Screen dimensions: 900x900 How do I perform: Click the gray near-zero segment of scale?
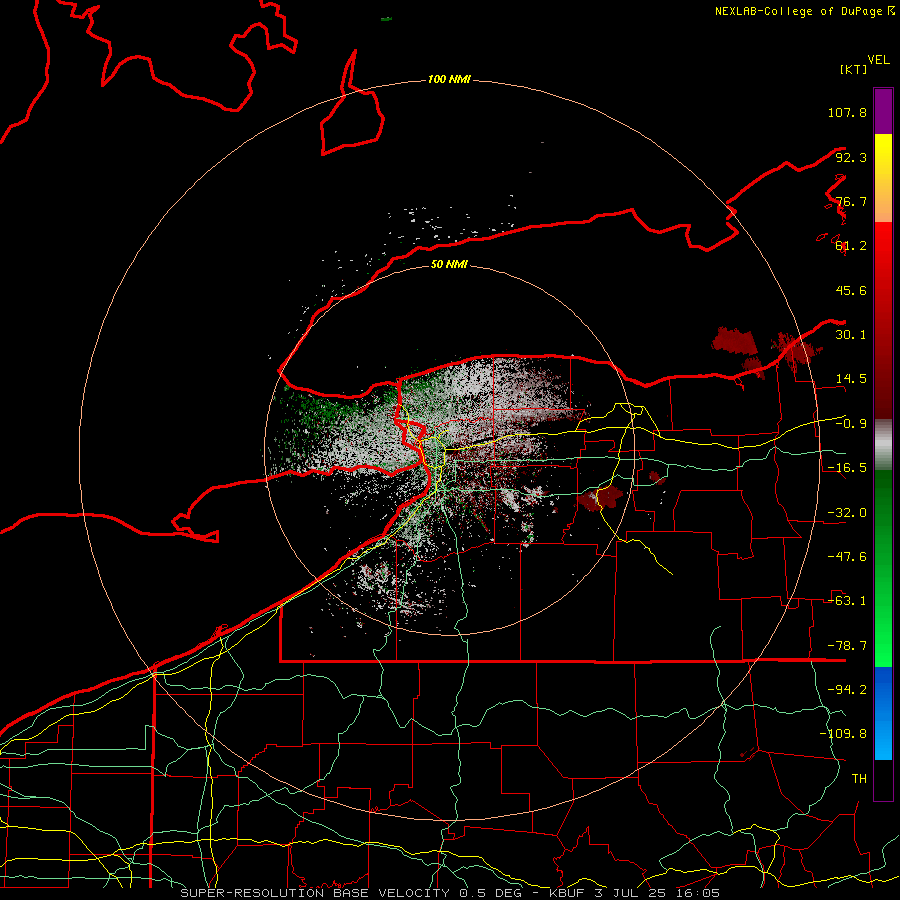pyautogui.click(x=883, y=445)
